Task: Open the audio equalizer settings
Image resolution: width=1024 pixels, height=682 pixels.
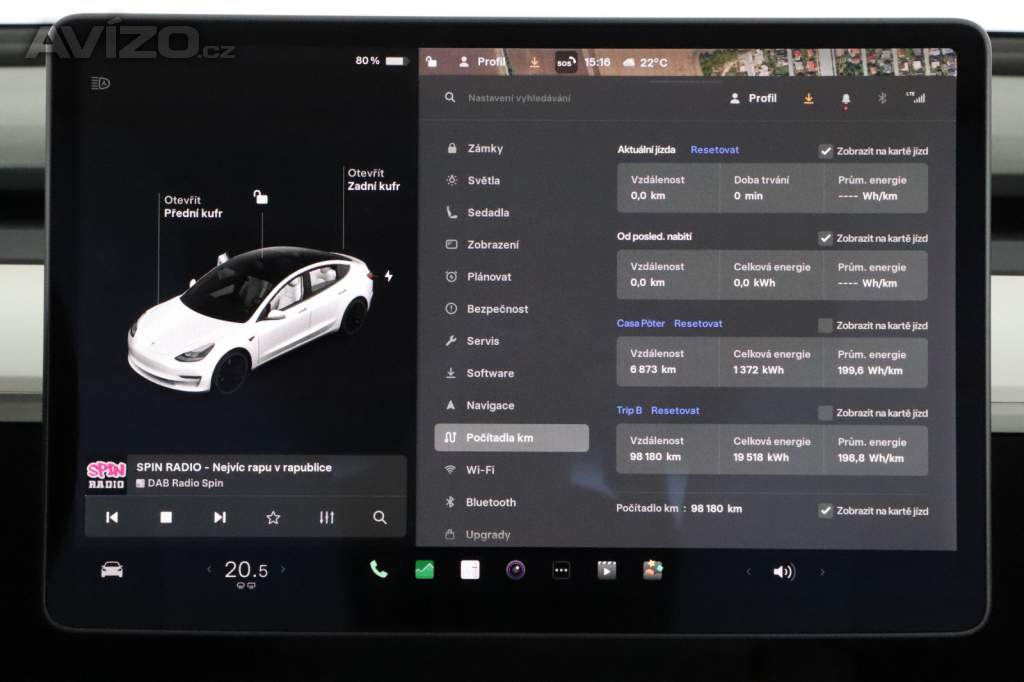Action: 326,517
